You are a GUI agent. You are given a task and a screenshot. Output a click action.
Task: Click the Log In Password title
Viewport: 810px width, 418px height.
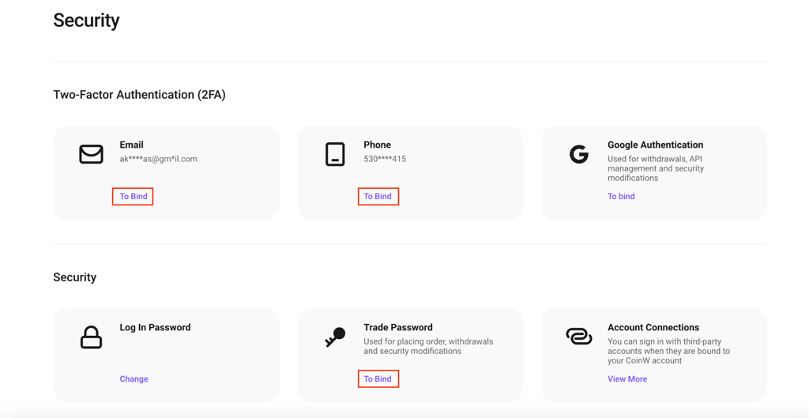point(155,327)
